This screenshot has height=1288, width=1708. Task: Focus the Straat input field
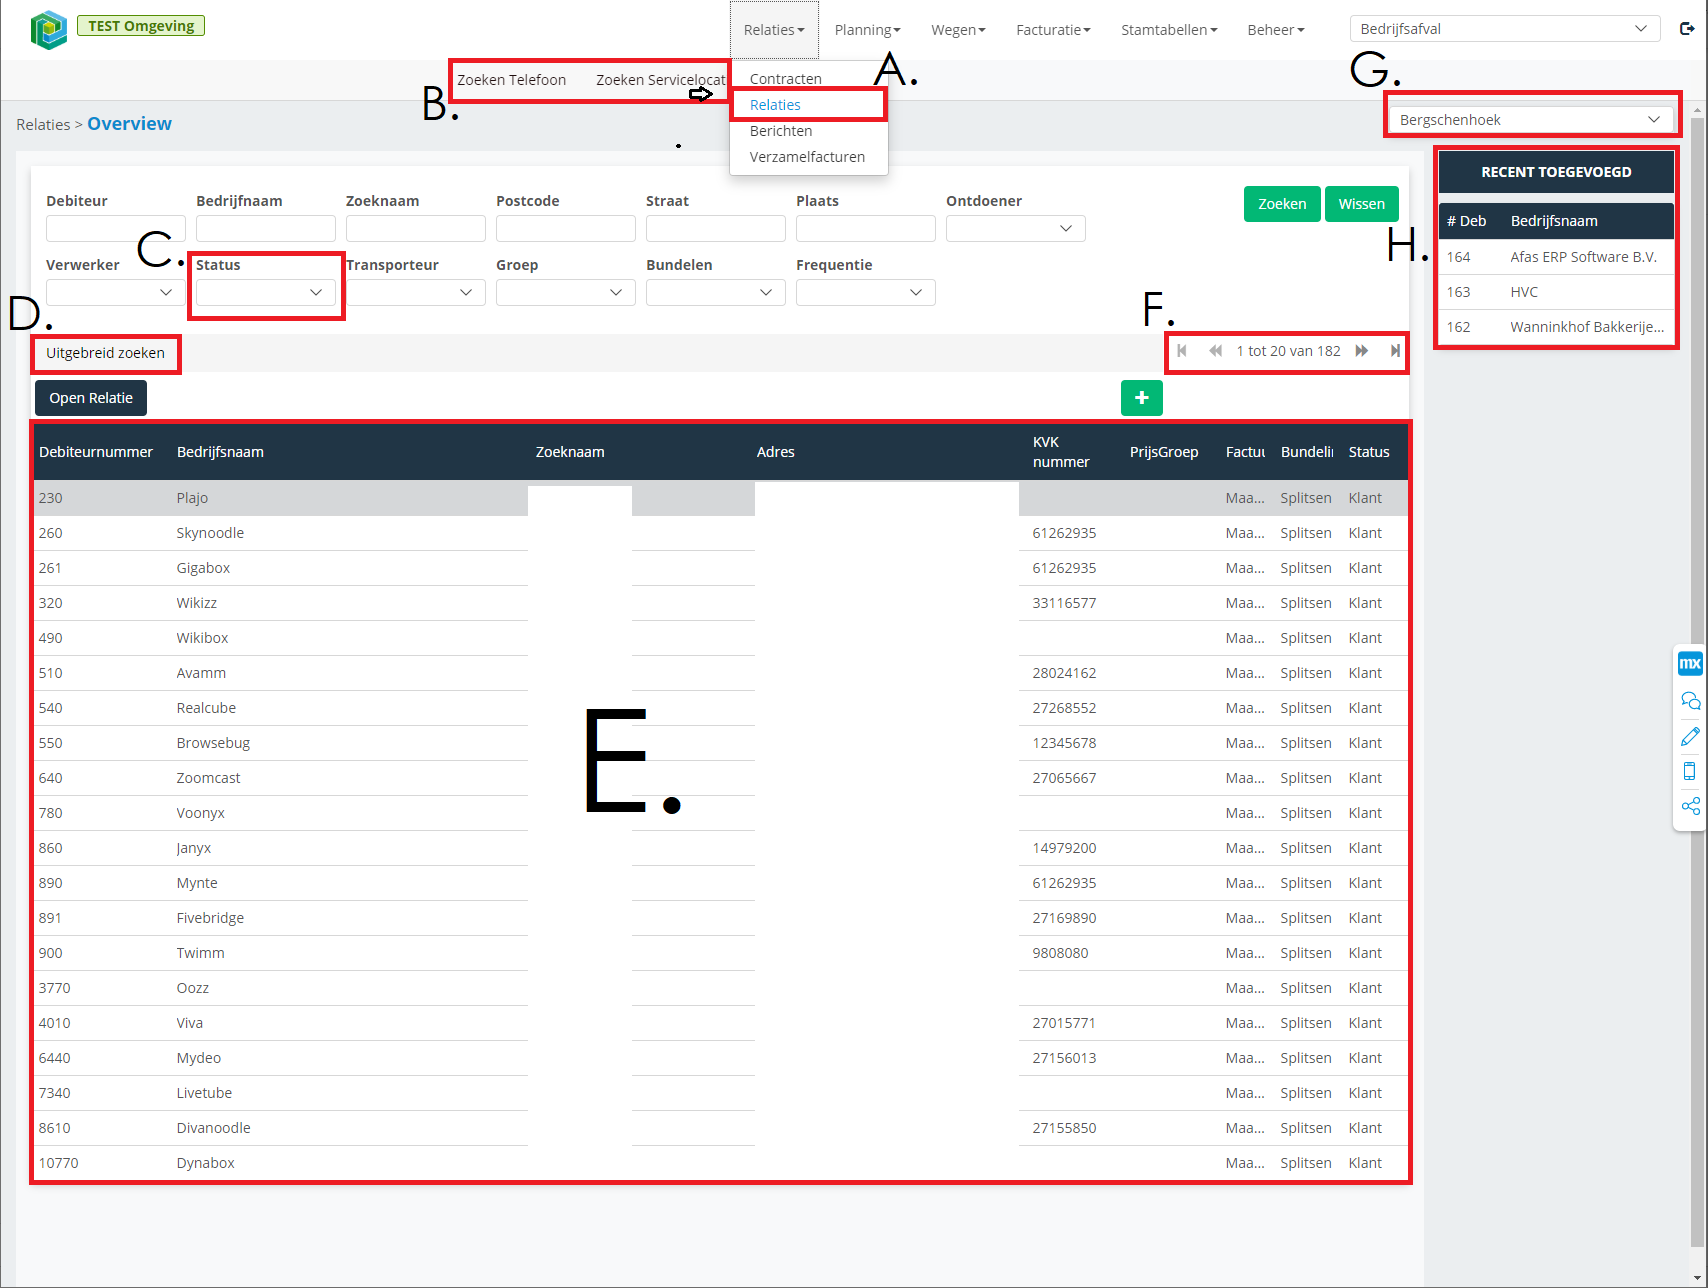click(x=715, y=229)
